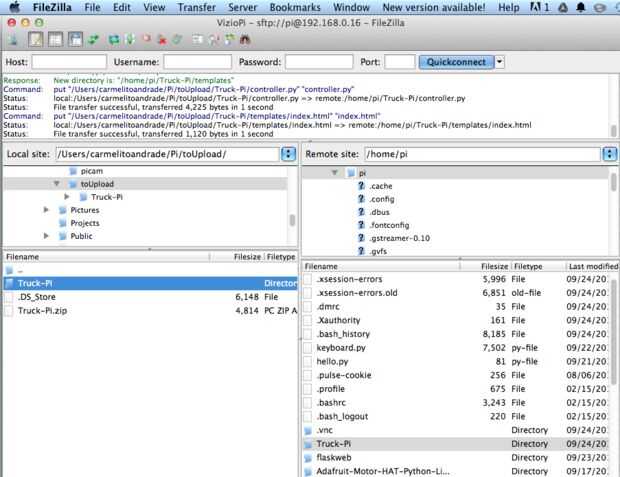
Task: Click the Host input field
Action: [69, 62]
